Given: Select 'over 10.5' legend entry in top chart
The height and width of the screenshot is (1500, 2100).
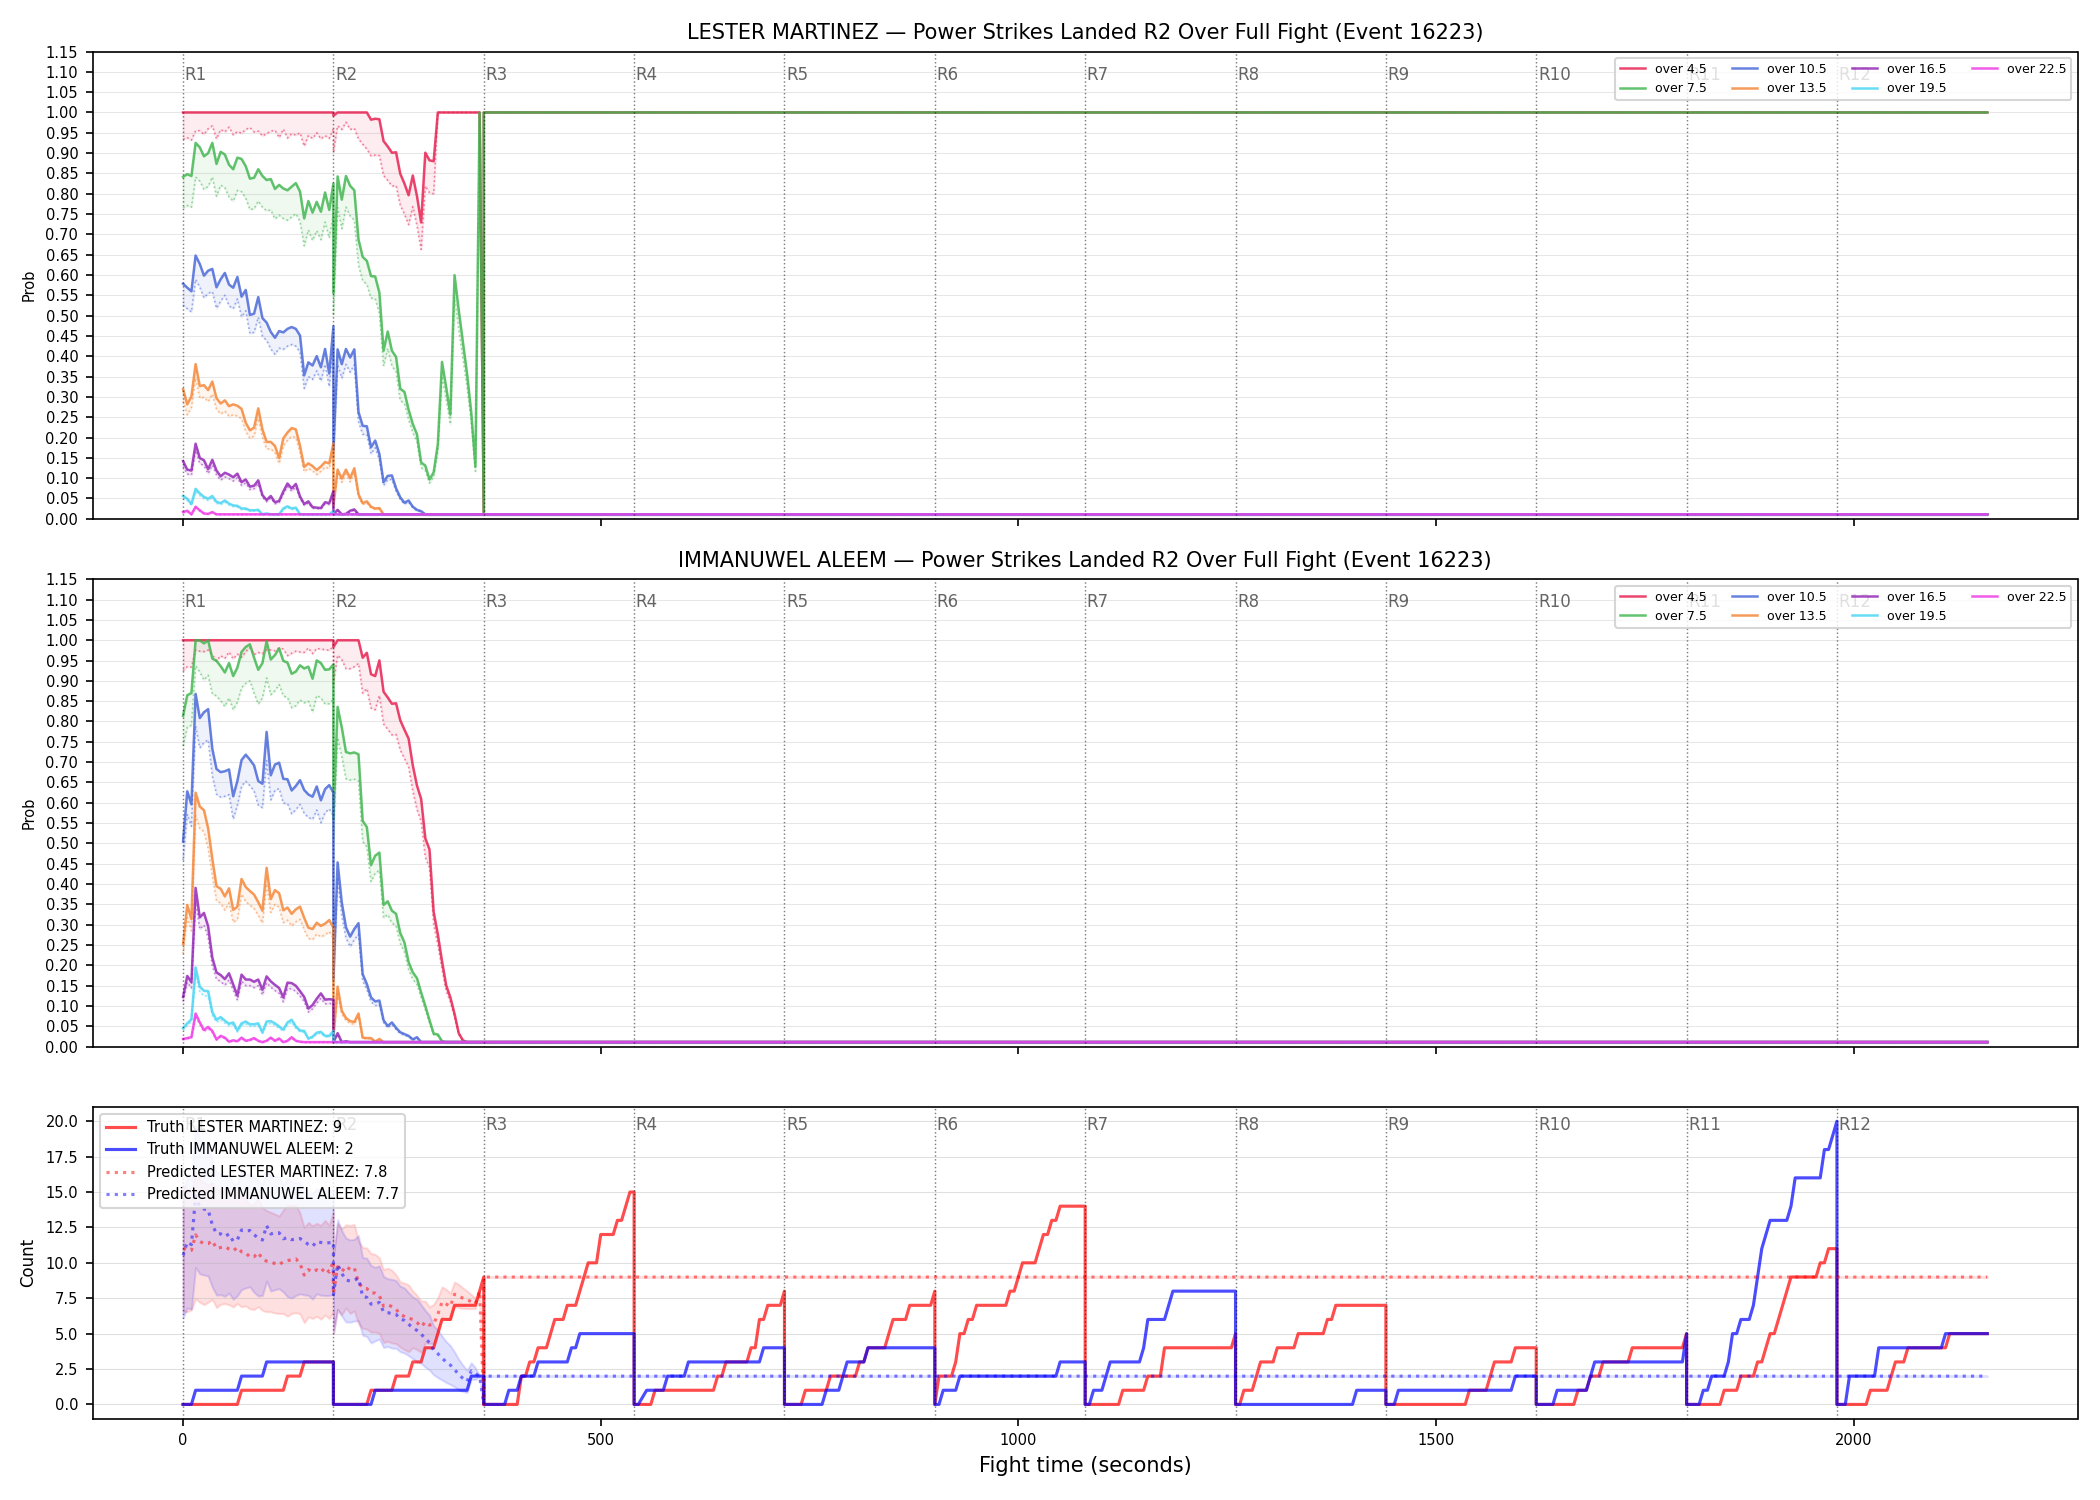Looking at the screenshot, I should click(1779, 69).
